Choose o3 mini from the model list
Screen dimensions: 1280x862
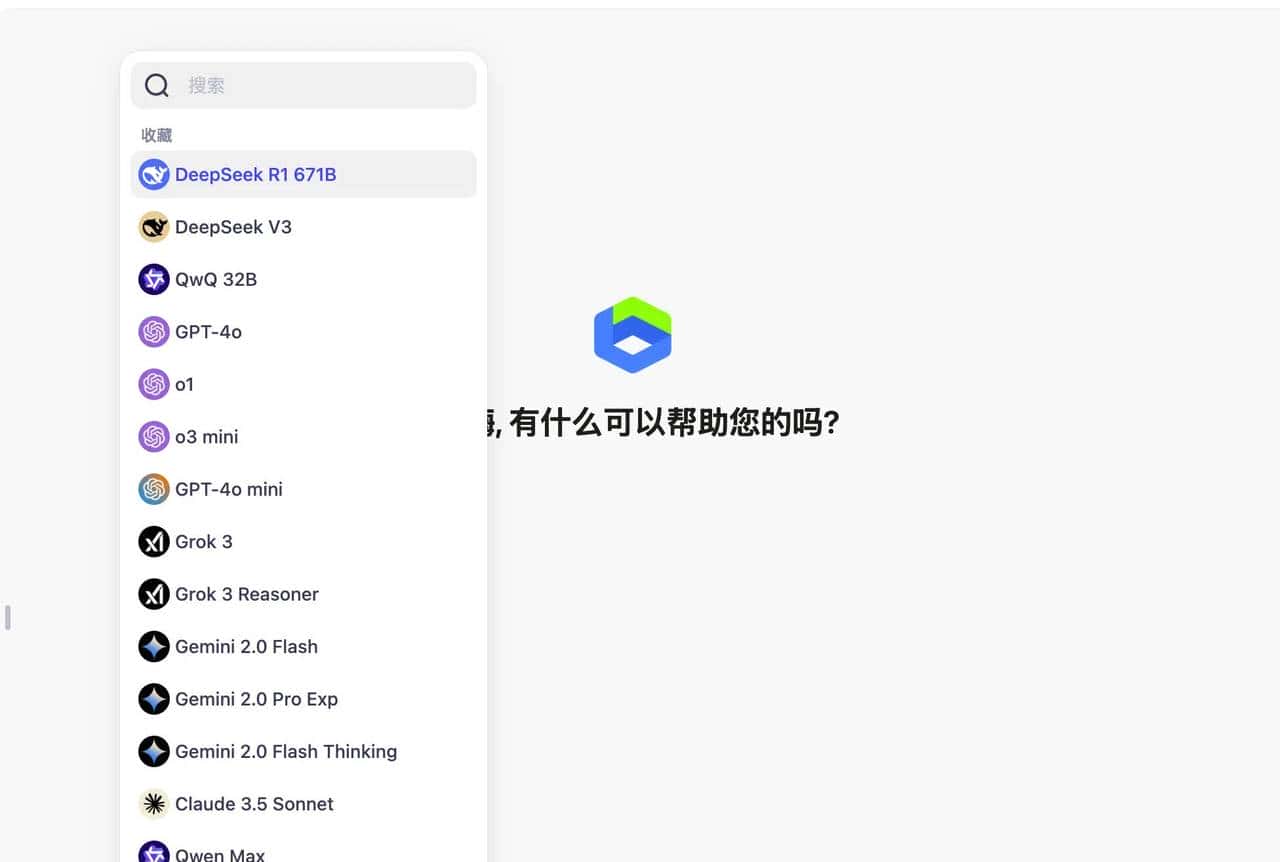206,437
